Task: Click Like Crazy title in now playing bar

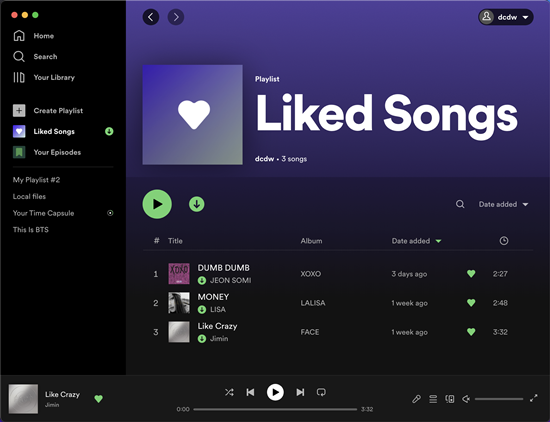Action: pyautogui.click(x=62, y=395)
